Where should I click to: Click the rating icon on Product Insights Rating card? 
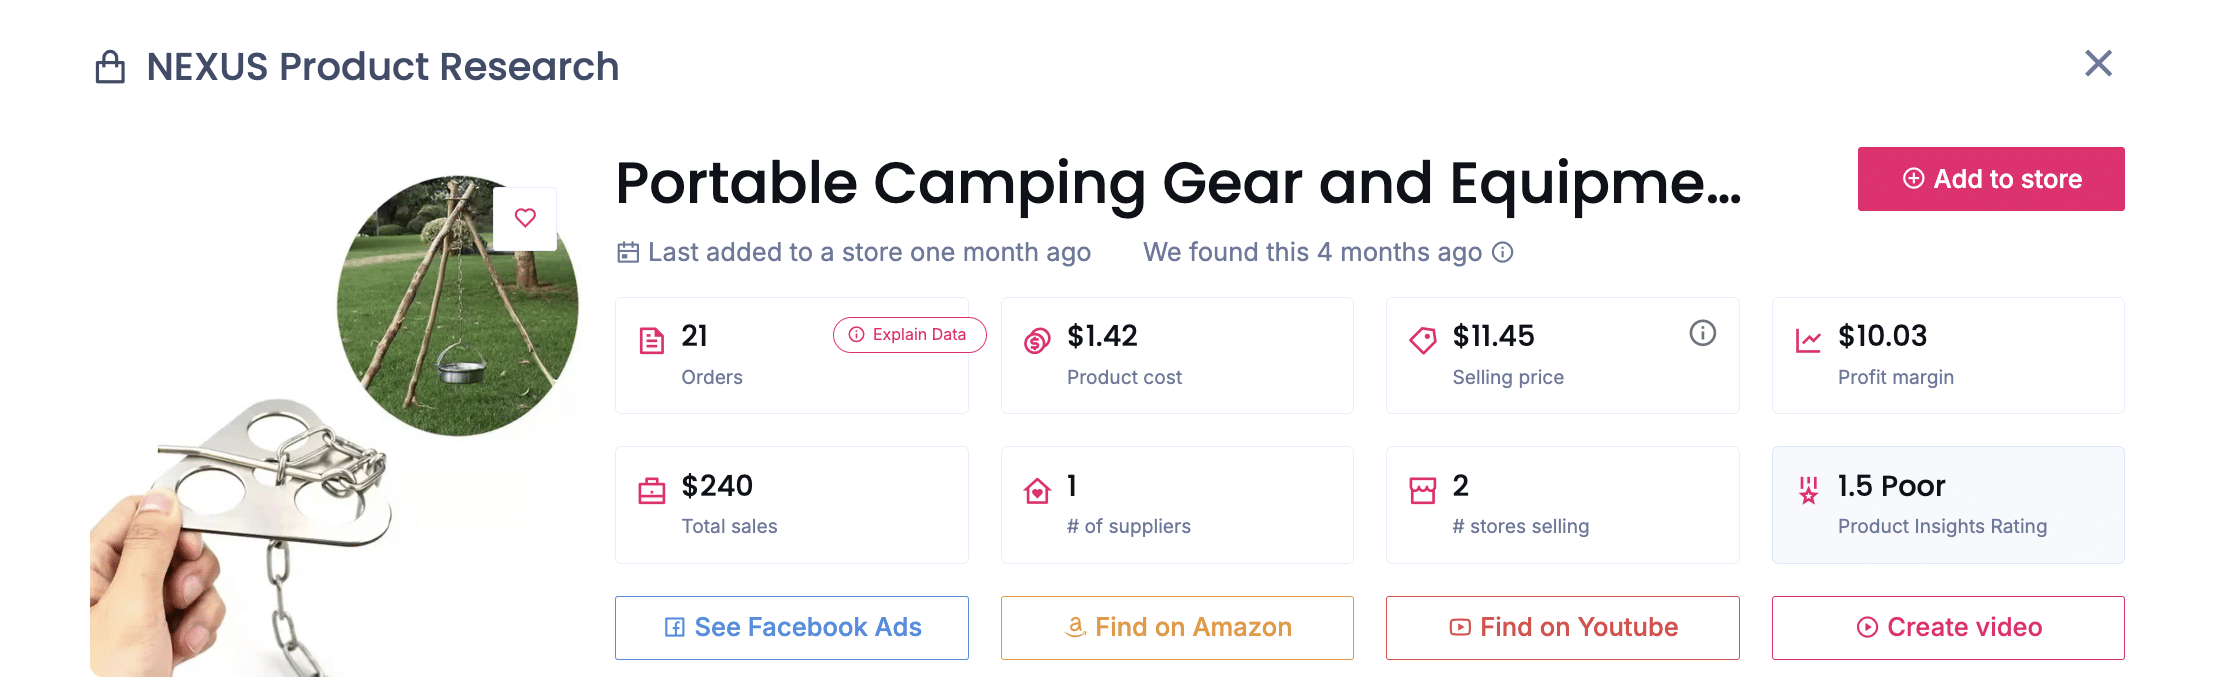click(1806, 490)
